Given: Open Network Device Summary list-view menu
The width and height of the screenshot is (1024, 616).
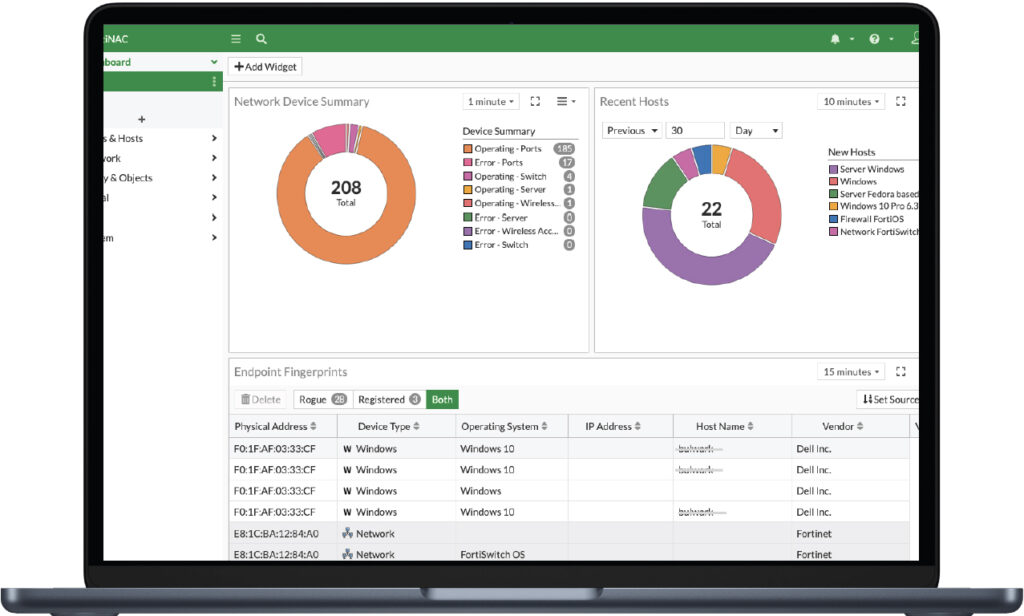Looking at the screenshot, I should 565,101.
